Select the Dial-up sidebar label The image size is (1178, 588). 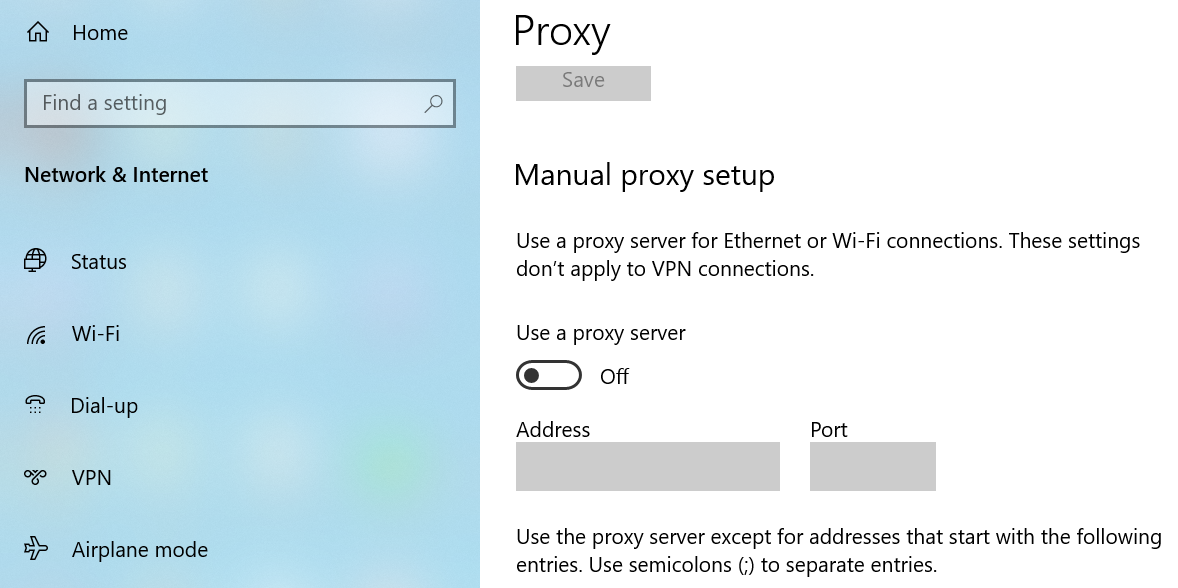(x=104, y=406)
